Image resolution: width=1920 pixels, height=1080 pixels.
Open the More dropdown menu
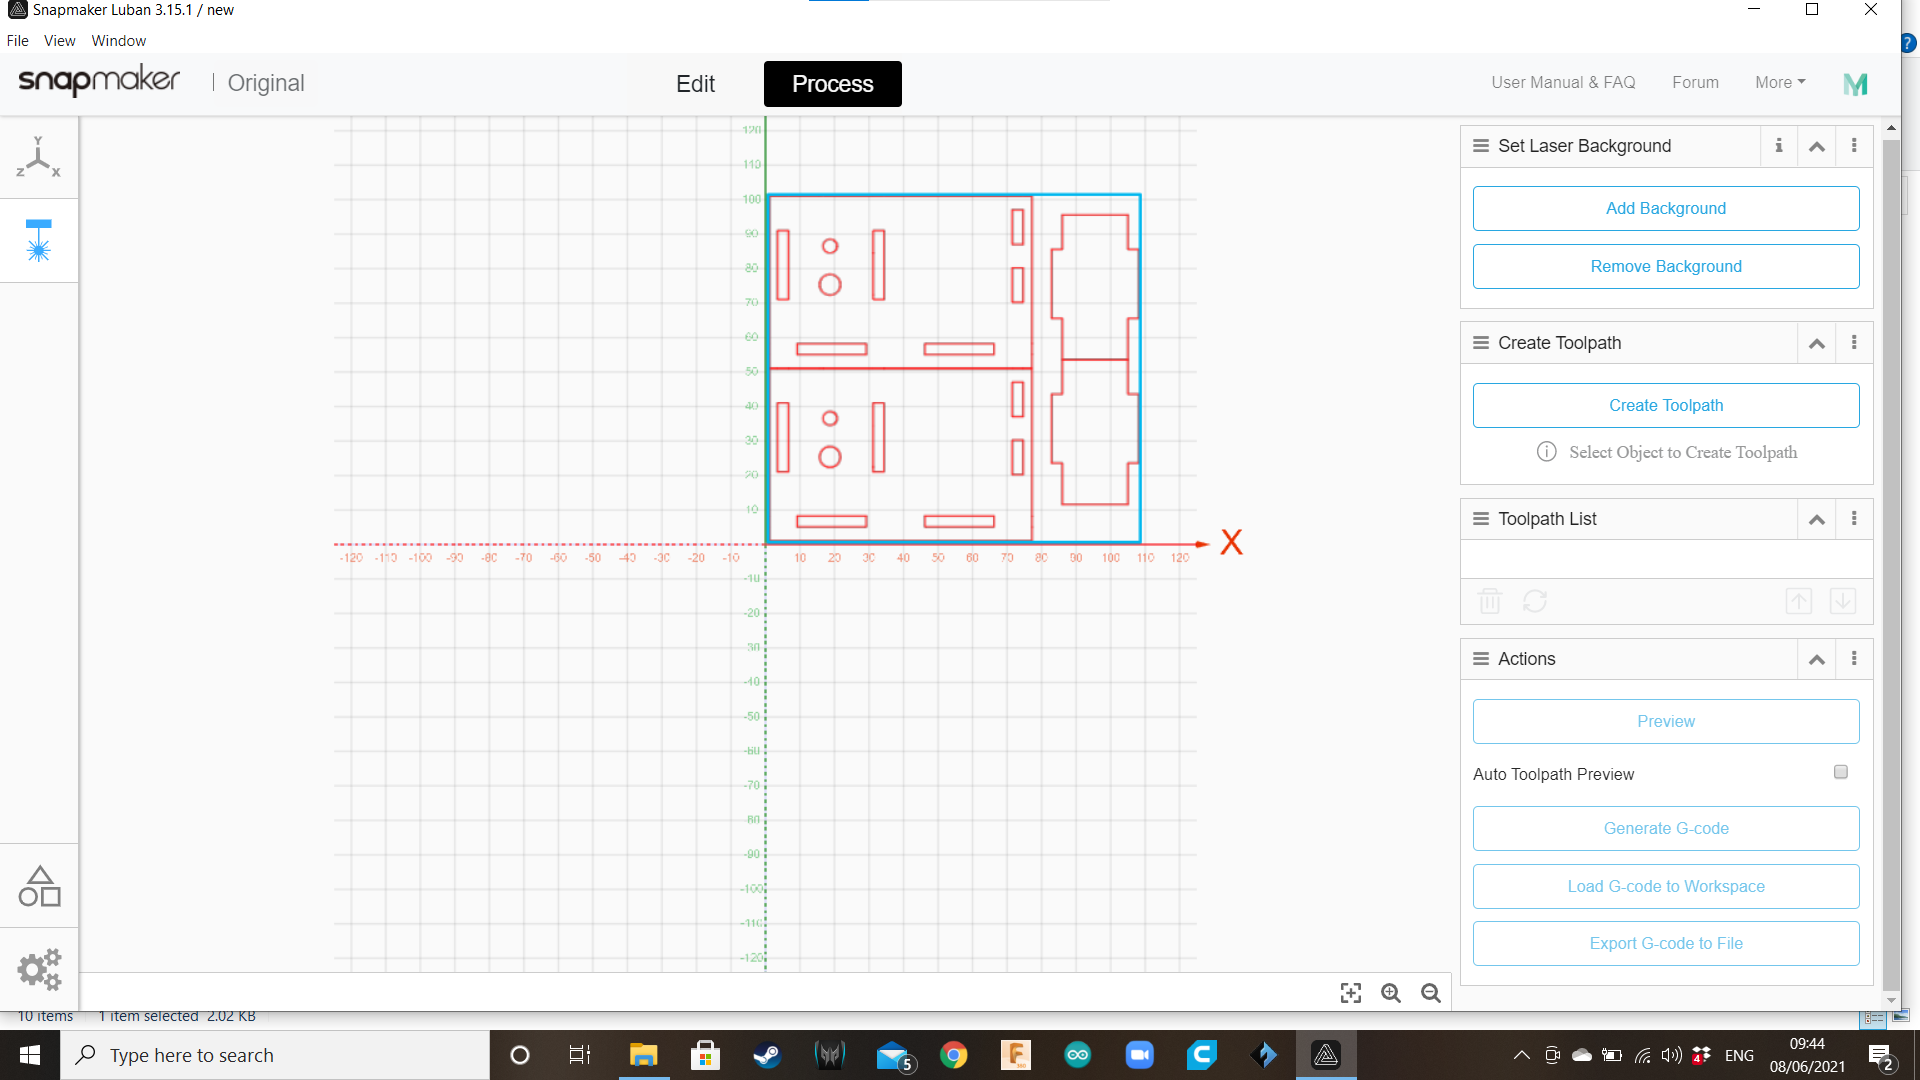1779,83
